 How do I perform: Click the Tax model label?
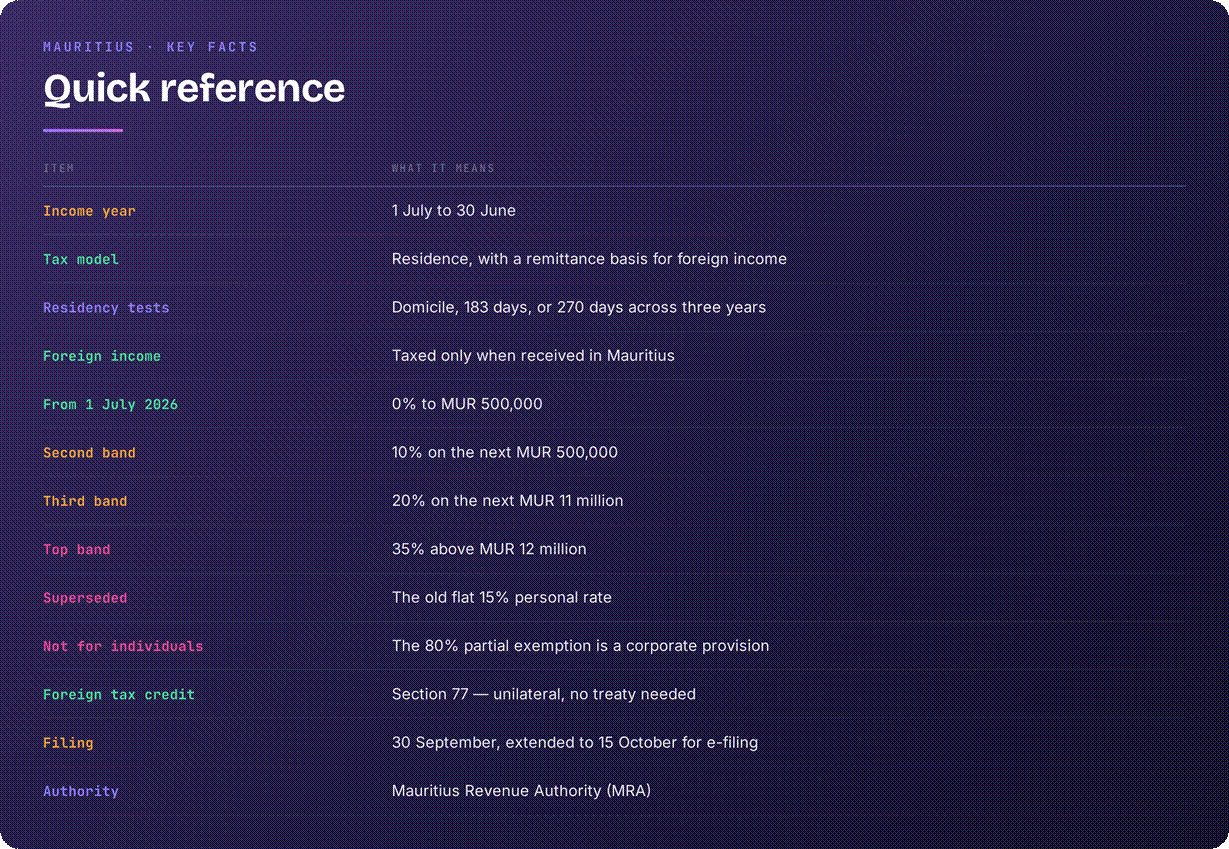[81, 259]
